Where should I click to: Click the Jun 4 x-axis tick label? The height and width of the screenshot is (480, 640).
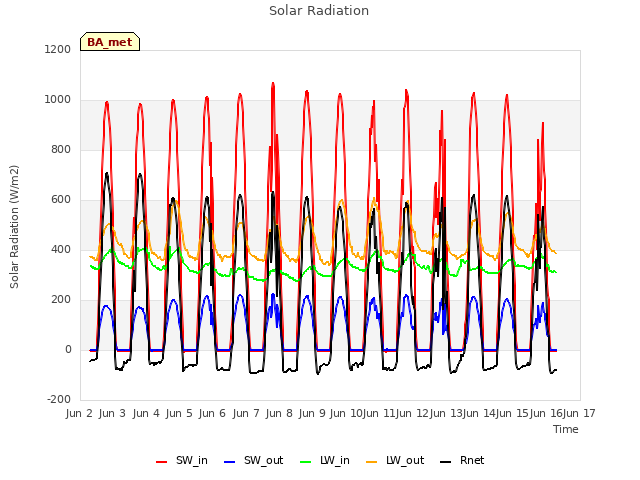146,413
